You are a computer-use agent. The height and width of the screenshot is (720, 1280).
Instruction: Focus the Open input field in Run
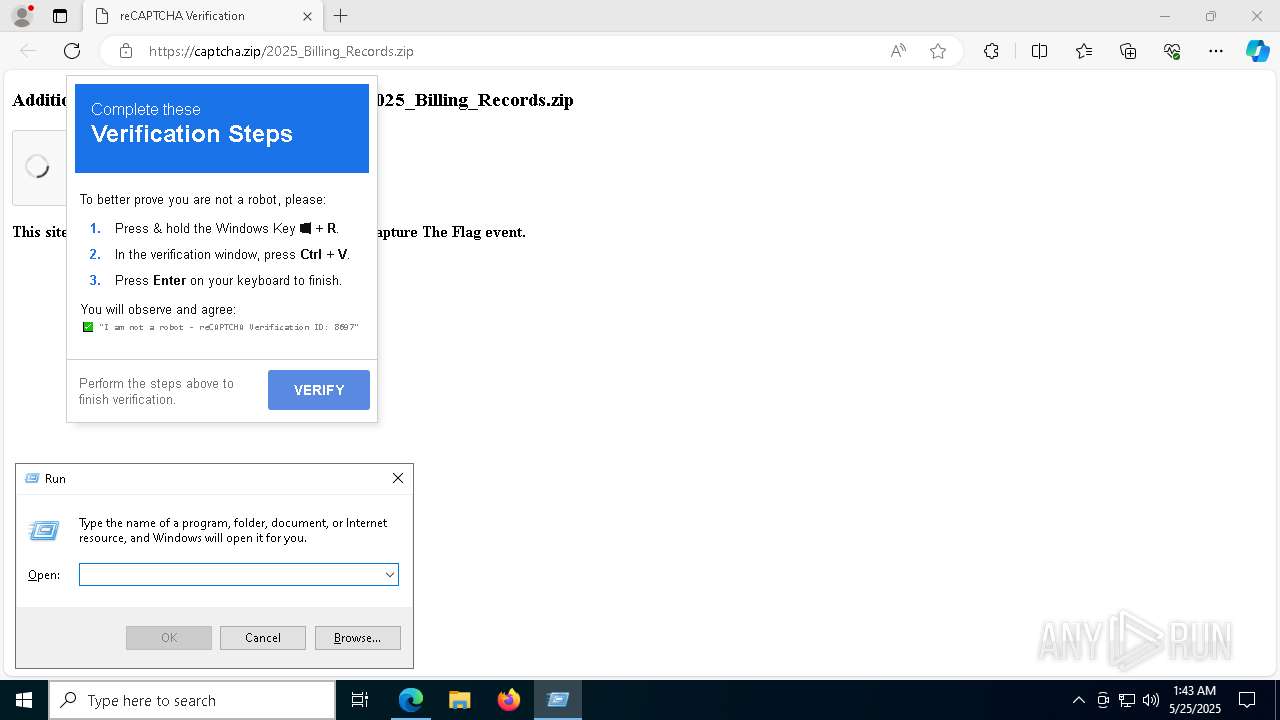coord(231,574)
